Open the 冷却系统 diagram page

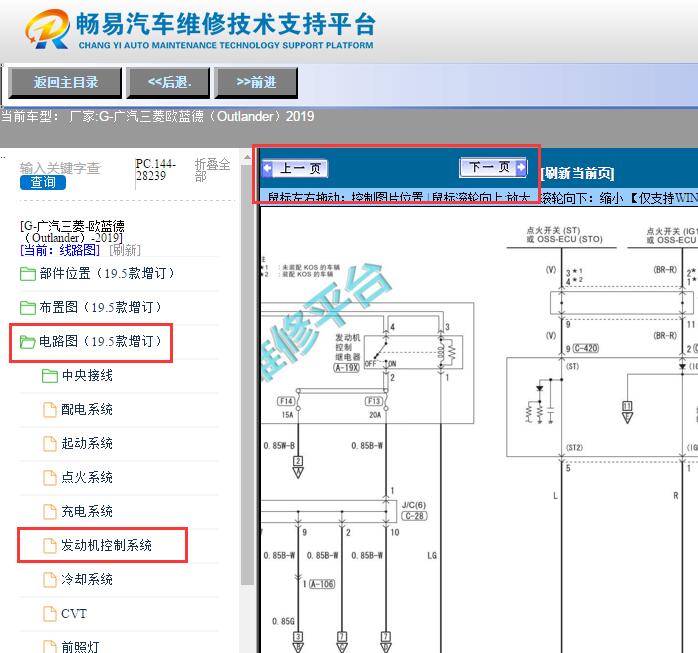point(87,579)
